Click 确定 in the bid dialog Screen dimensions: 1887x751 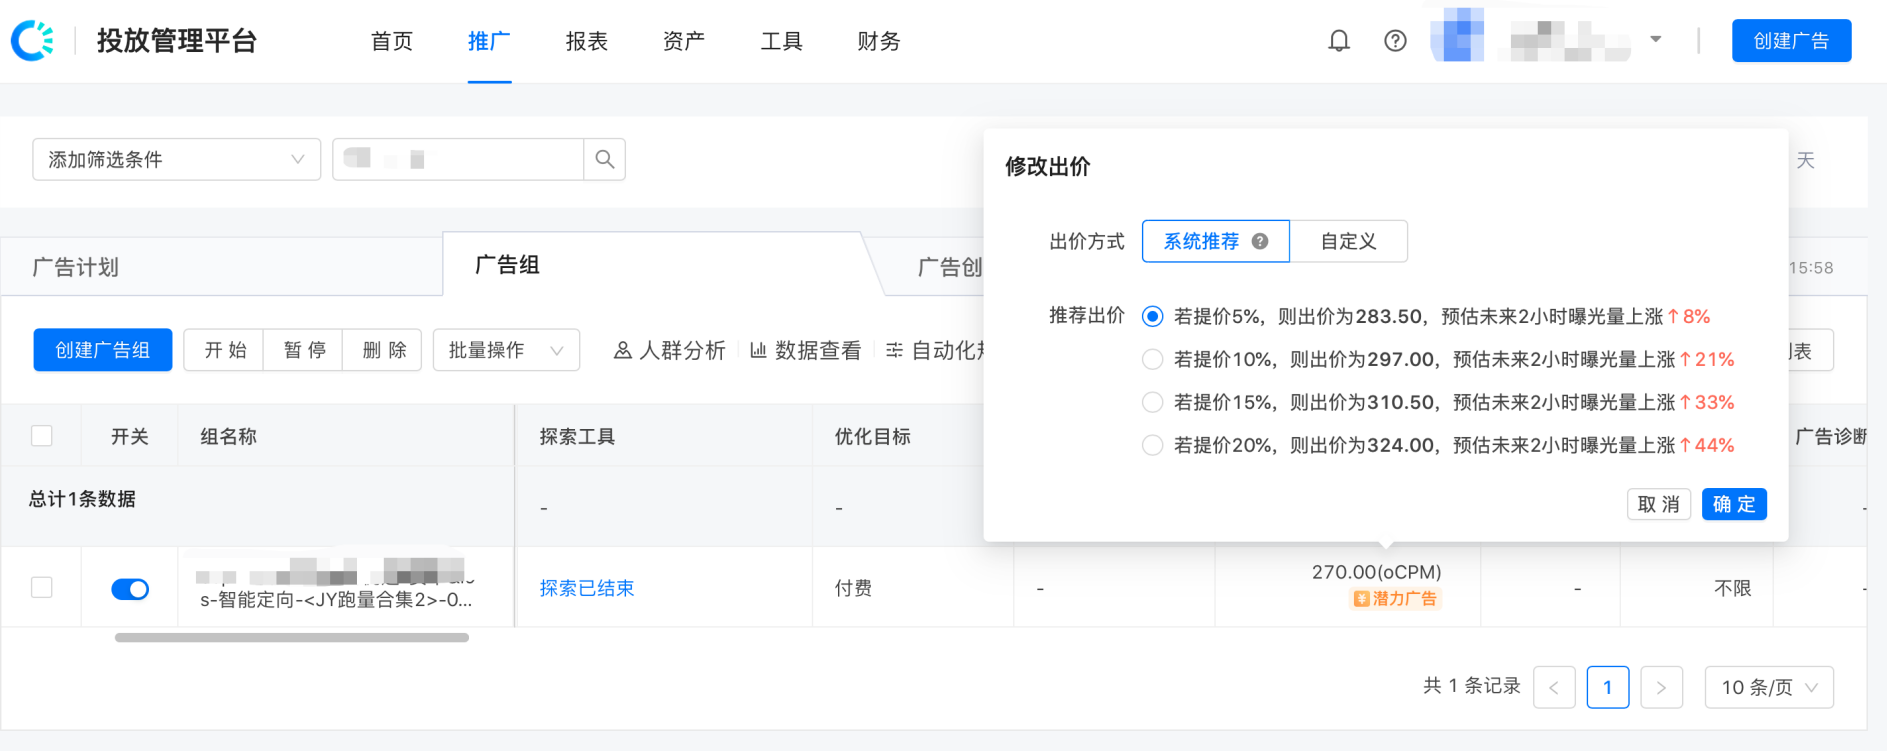[x=1734, y=504]
